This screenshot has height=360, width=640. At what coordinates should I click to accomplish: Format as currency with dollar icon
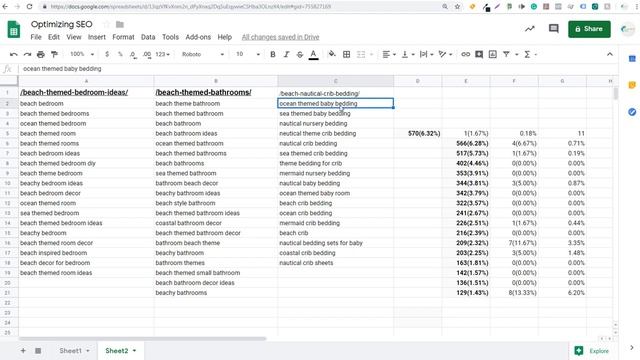pyautogui.click(x=107, y=54)
